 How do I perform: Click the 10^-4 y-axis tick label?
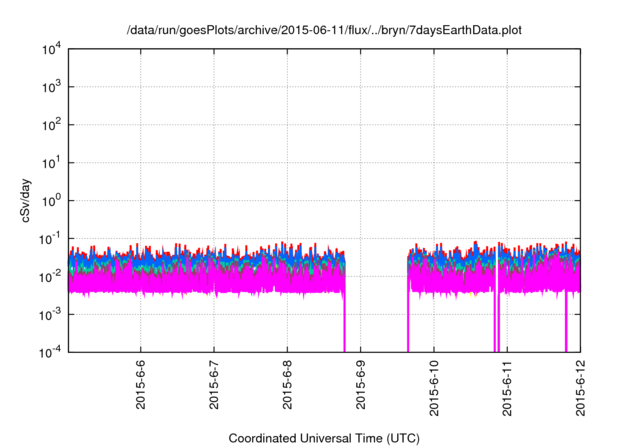point(50,351)
